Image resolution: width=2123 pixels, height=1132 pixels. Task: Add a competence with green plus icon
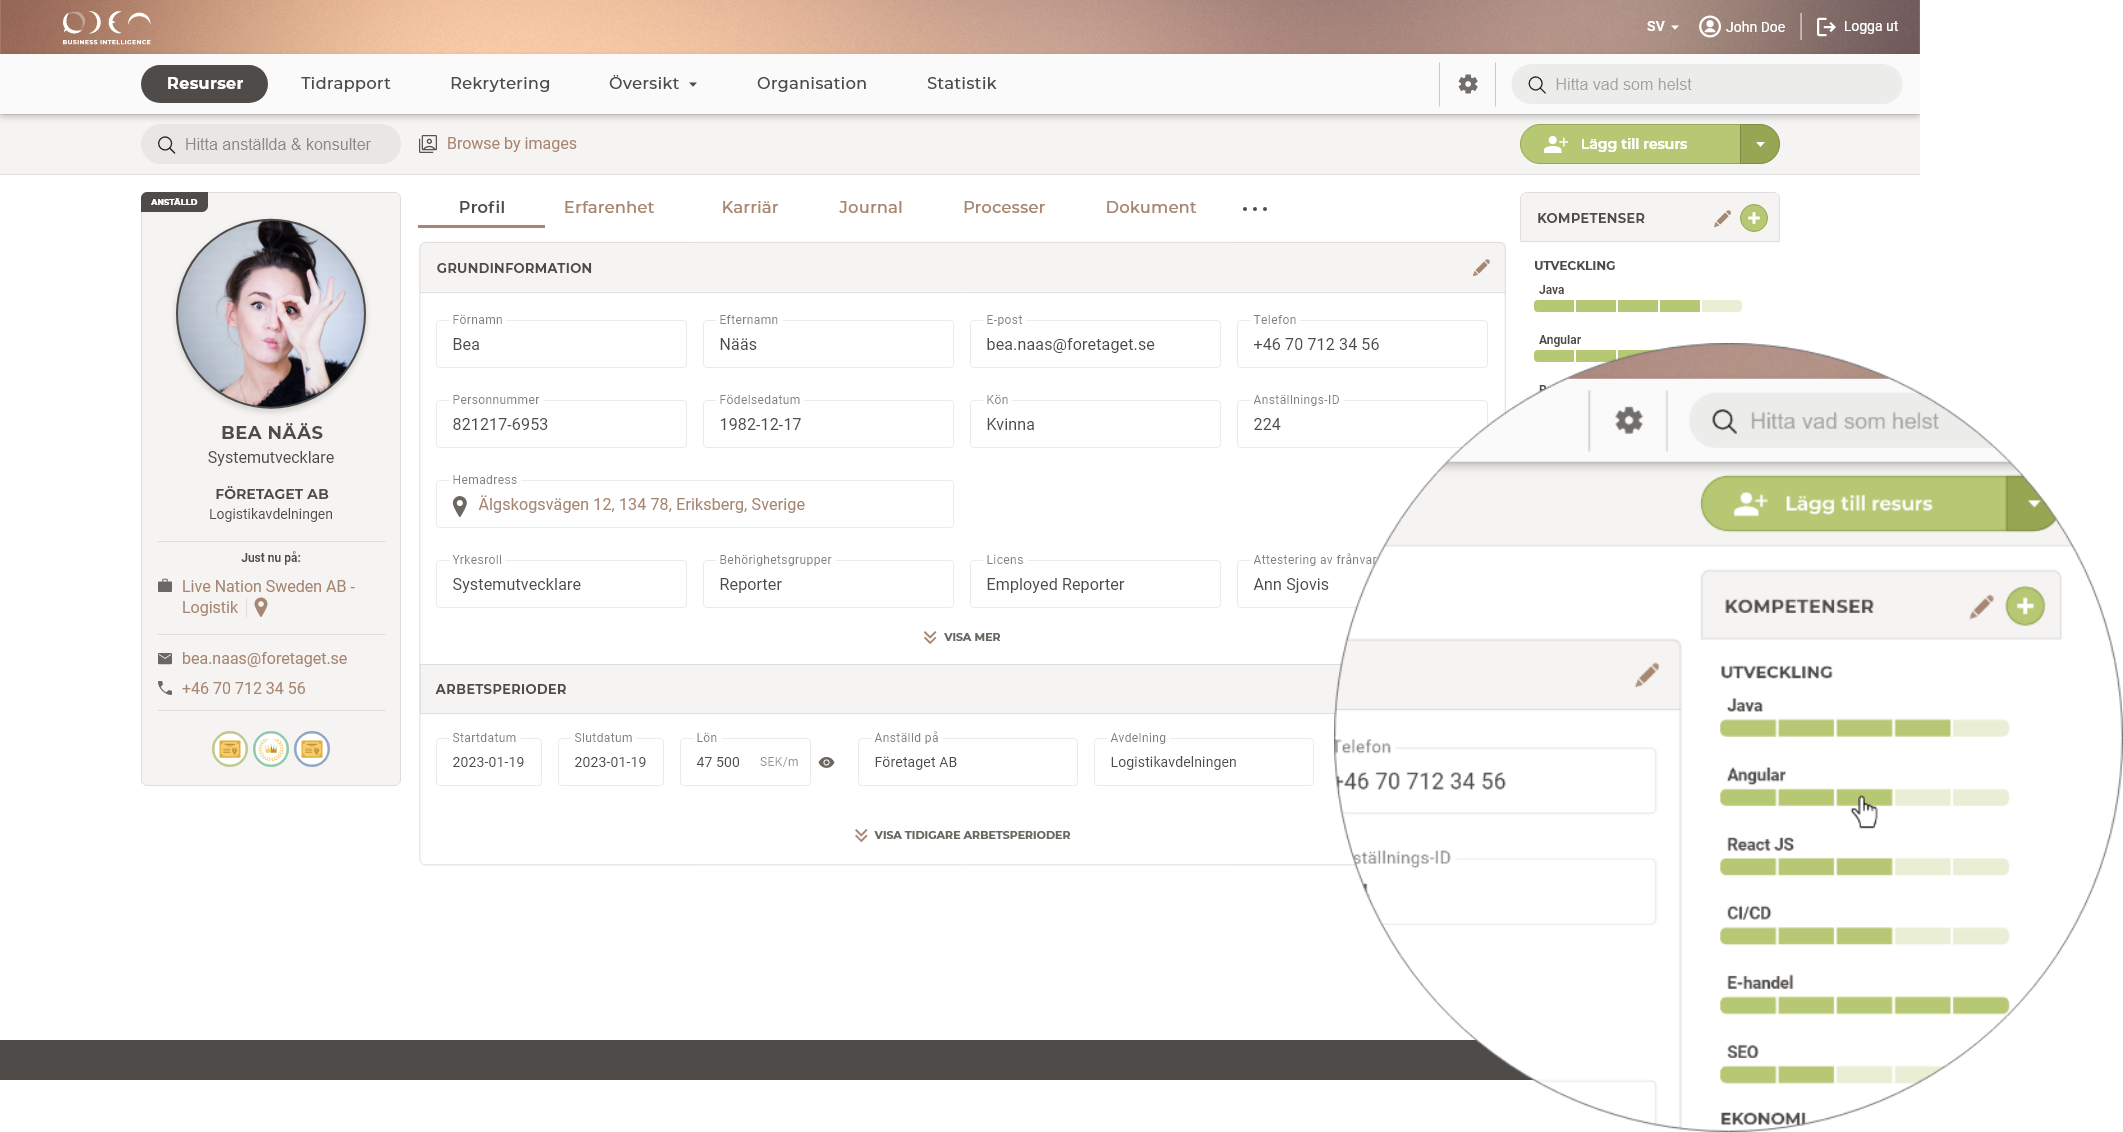click(x=1754, y=218)
